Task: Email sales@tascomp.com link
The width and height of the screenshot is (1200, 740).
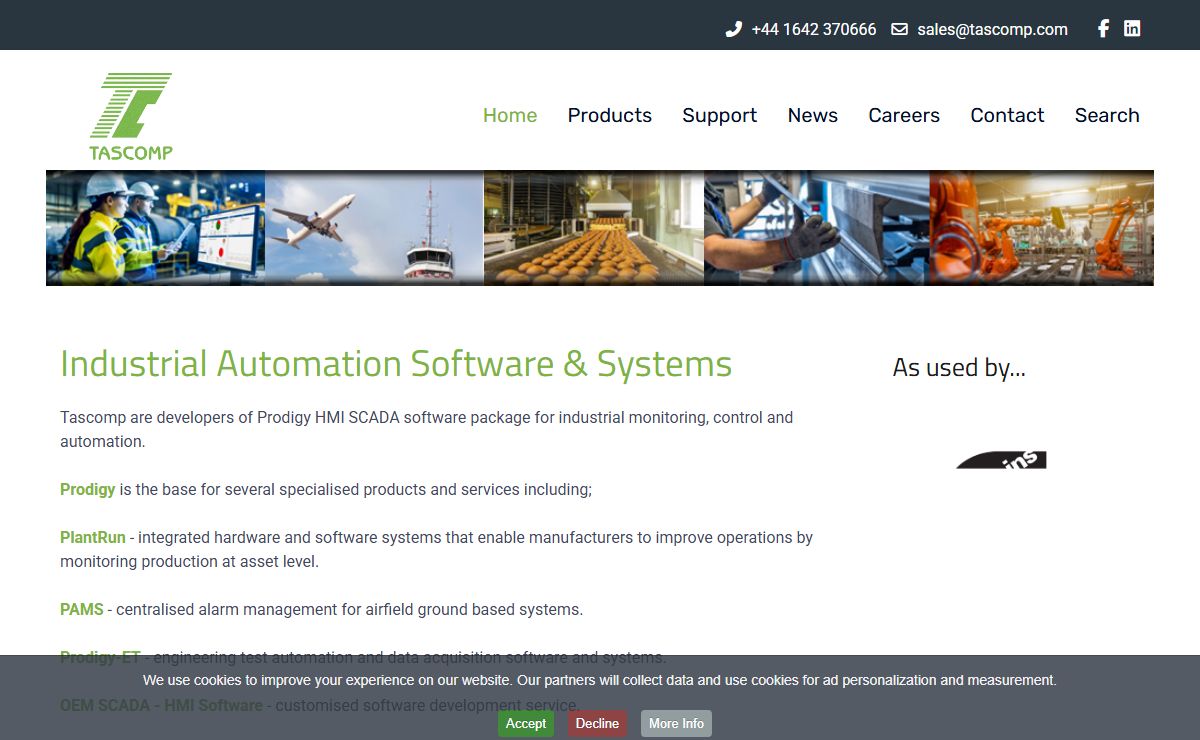Action: [x=992, y=29]
